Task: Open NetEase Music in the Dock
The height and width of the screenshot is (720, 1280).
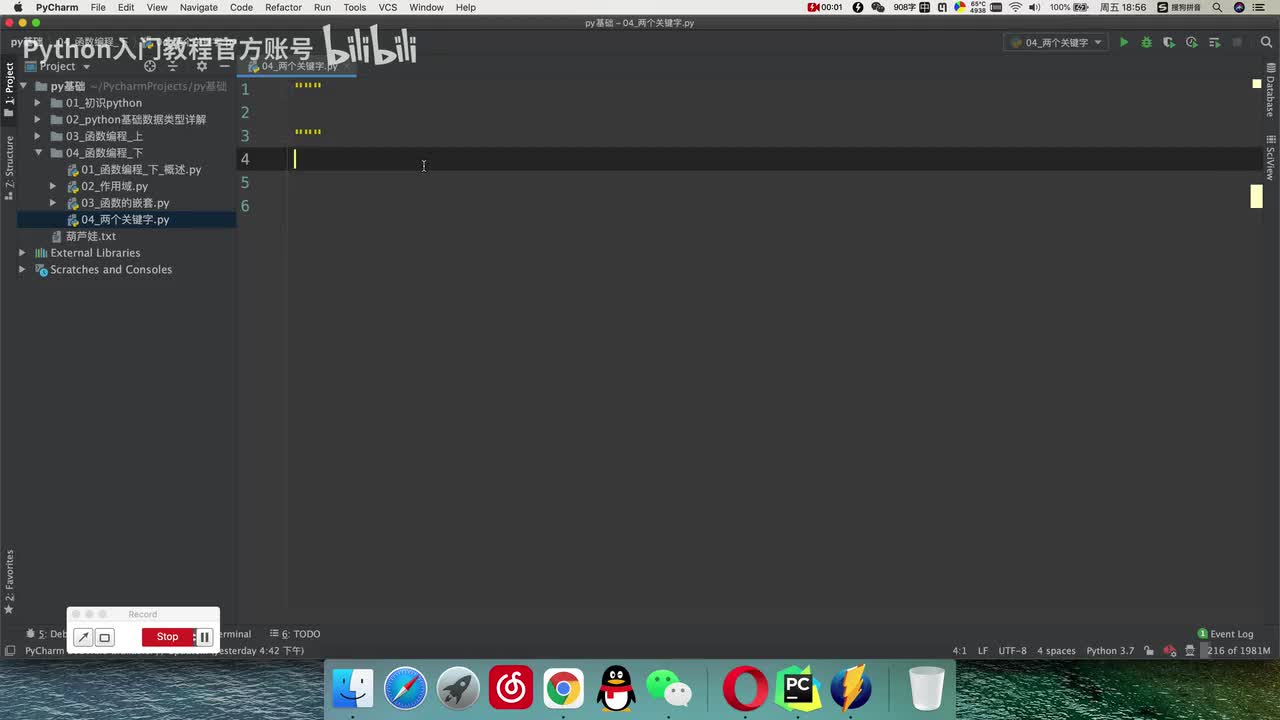Action: click(511, 689)
